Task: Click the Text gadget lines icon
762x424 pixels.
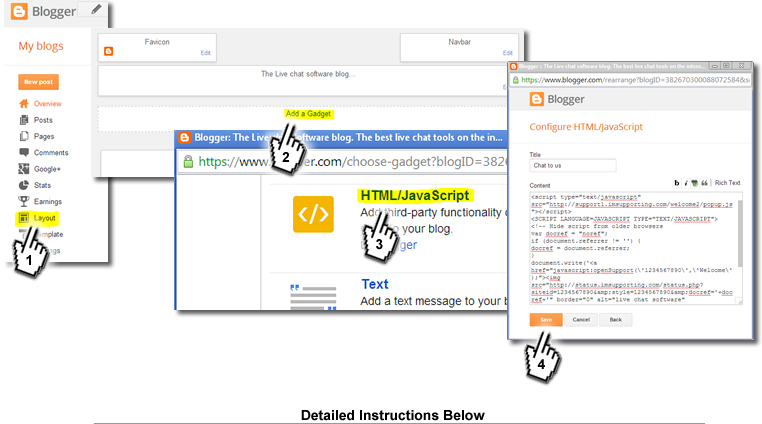Action: (x=313, y=298)
